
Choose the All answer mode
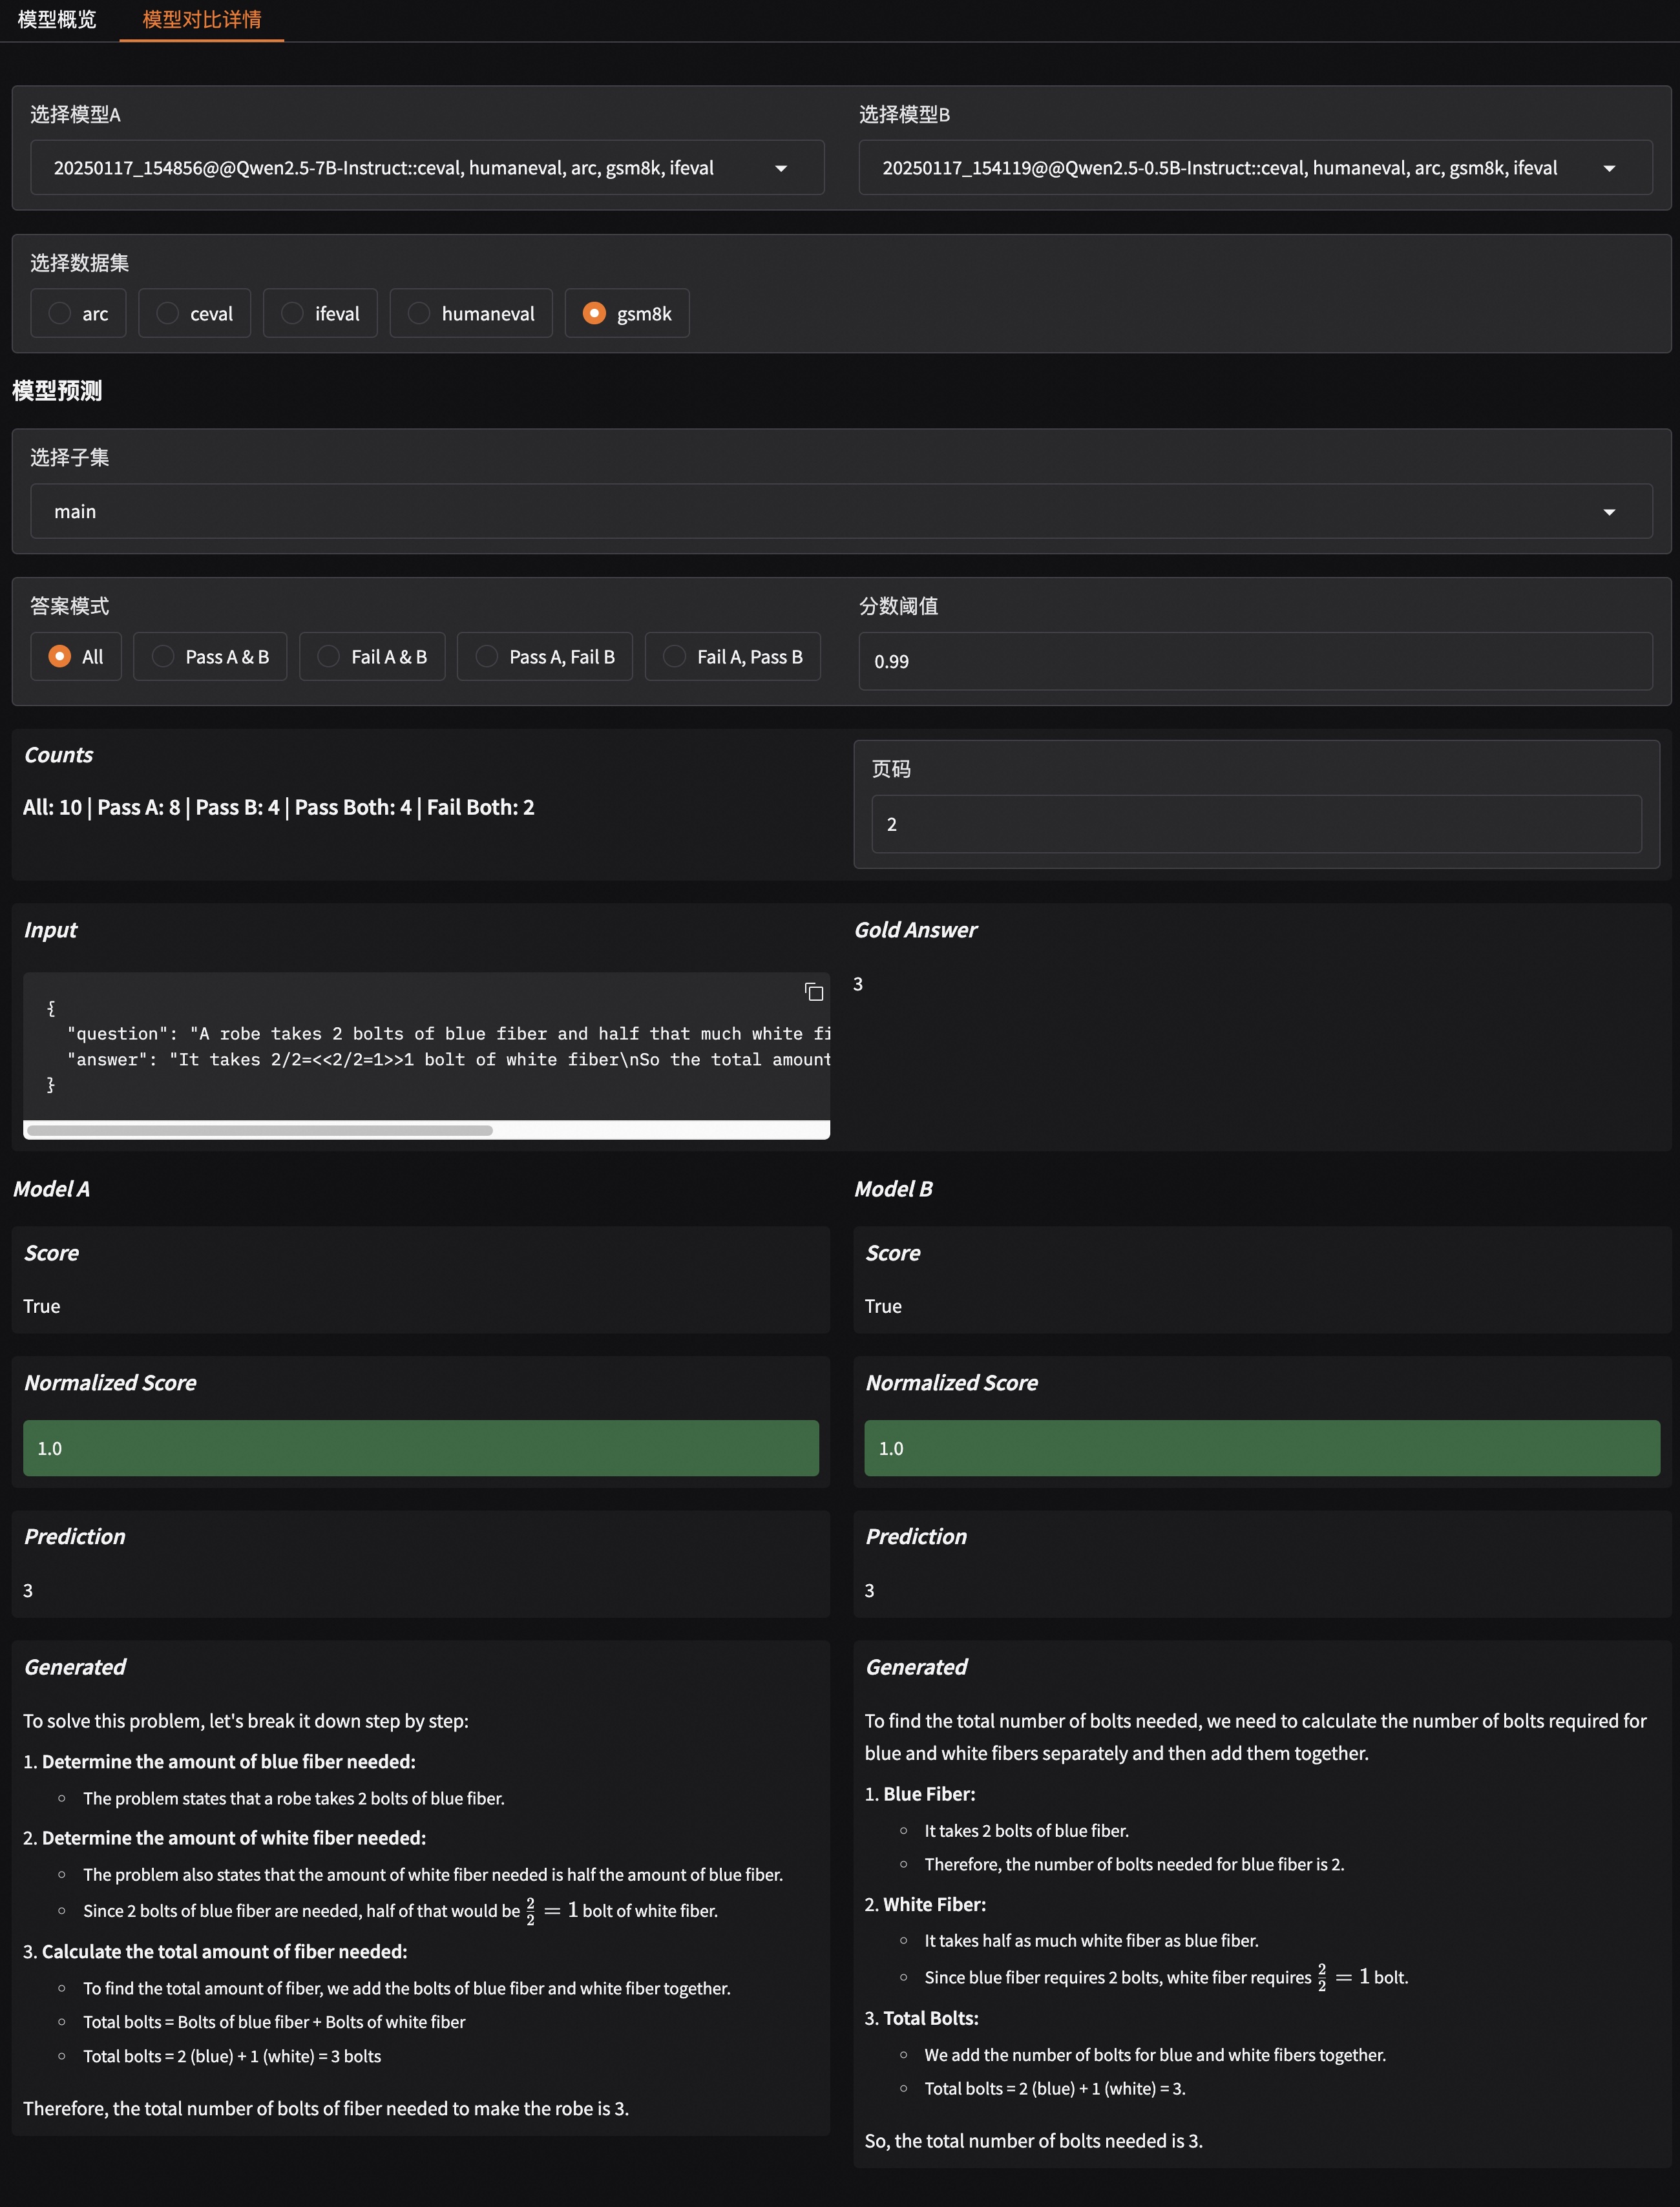click(60, 657)
